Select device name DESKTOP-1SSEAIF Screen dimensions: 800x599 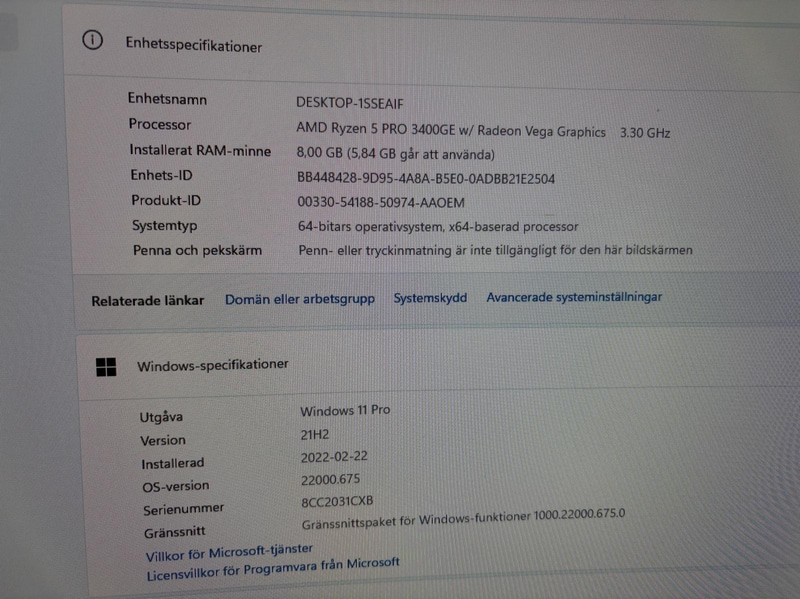349,104
